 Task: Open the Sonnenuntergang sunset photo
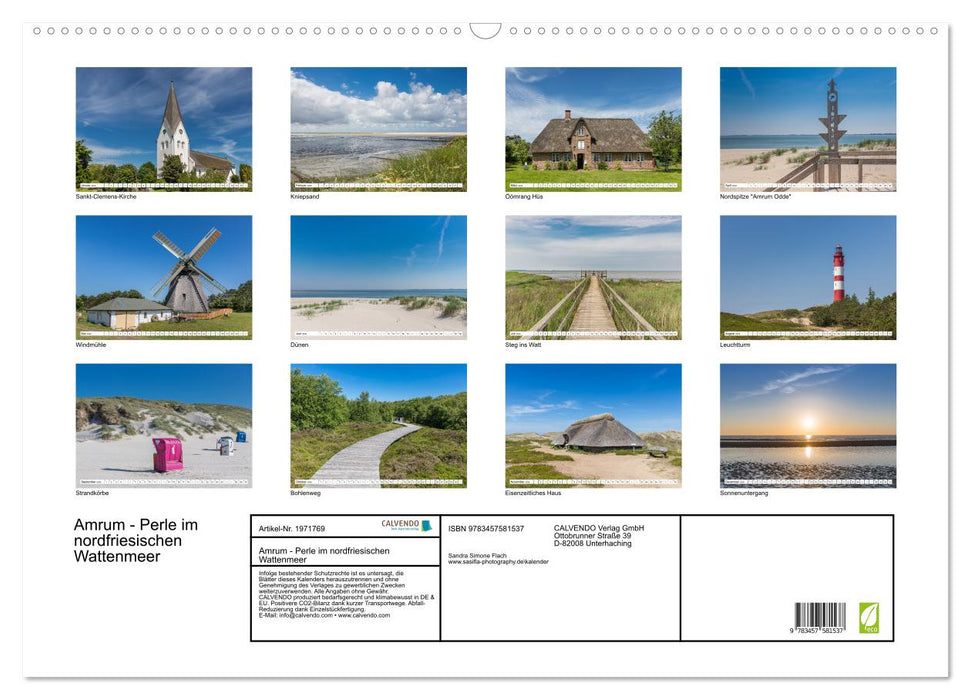(x=808, y=422)
